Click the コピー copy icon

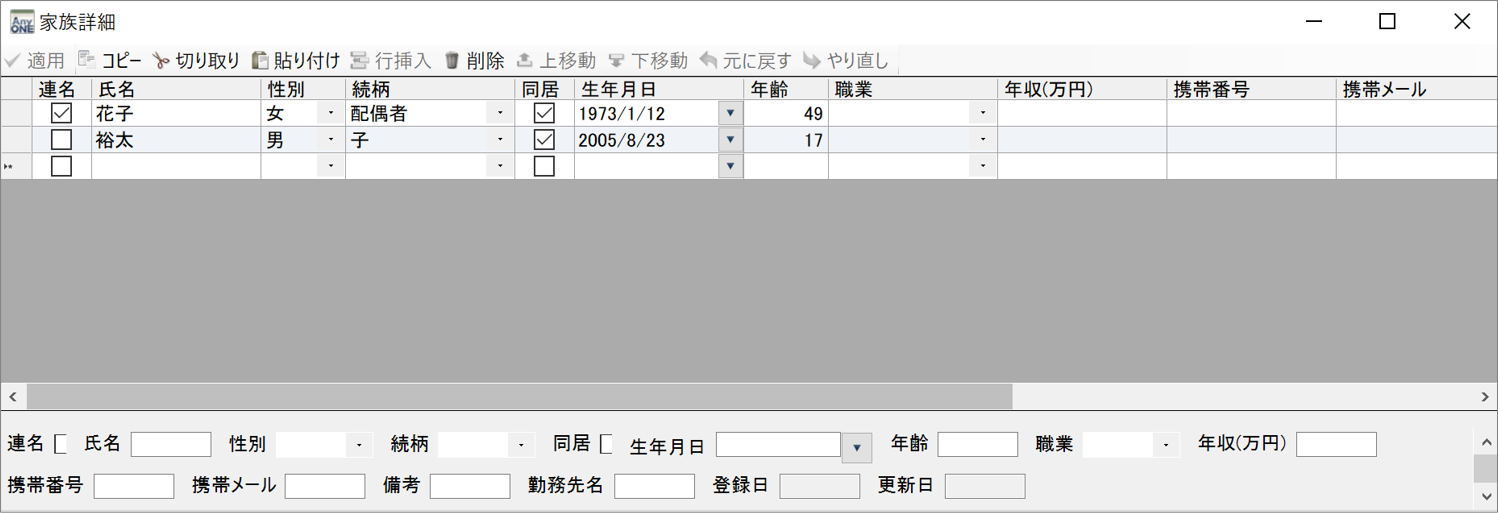pos(86,60)
